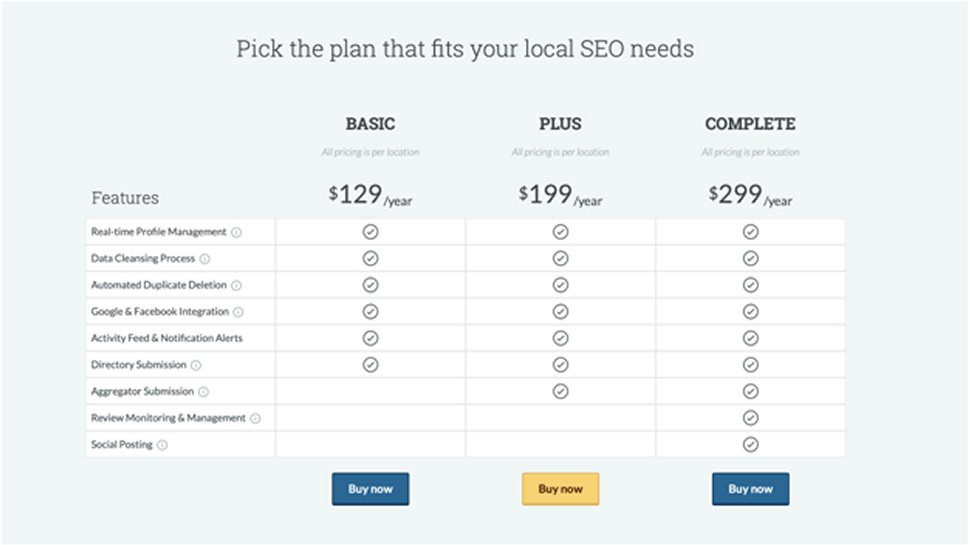970x545 pixels.
Task: Click info icon beside Real-time Profile Management
Action: [236, 233]
